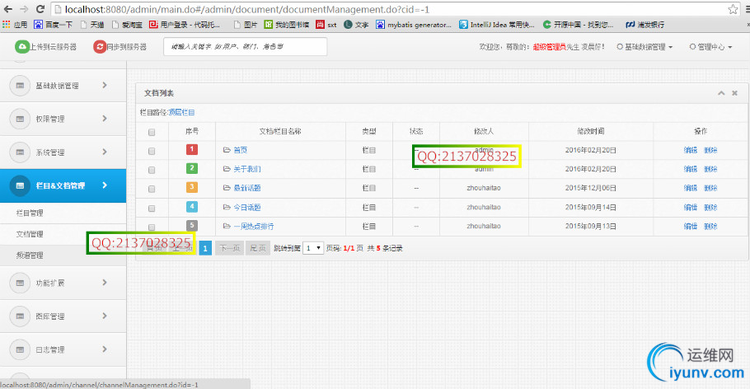Screen dimensions: 750x389
Task: Open the mybatis generator bookmark
Action: [x=413, y=24]
